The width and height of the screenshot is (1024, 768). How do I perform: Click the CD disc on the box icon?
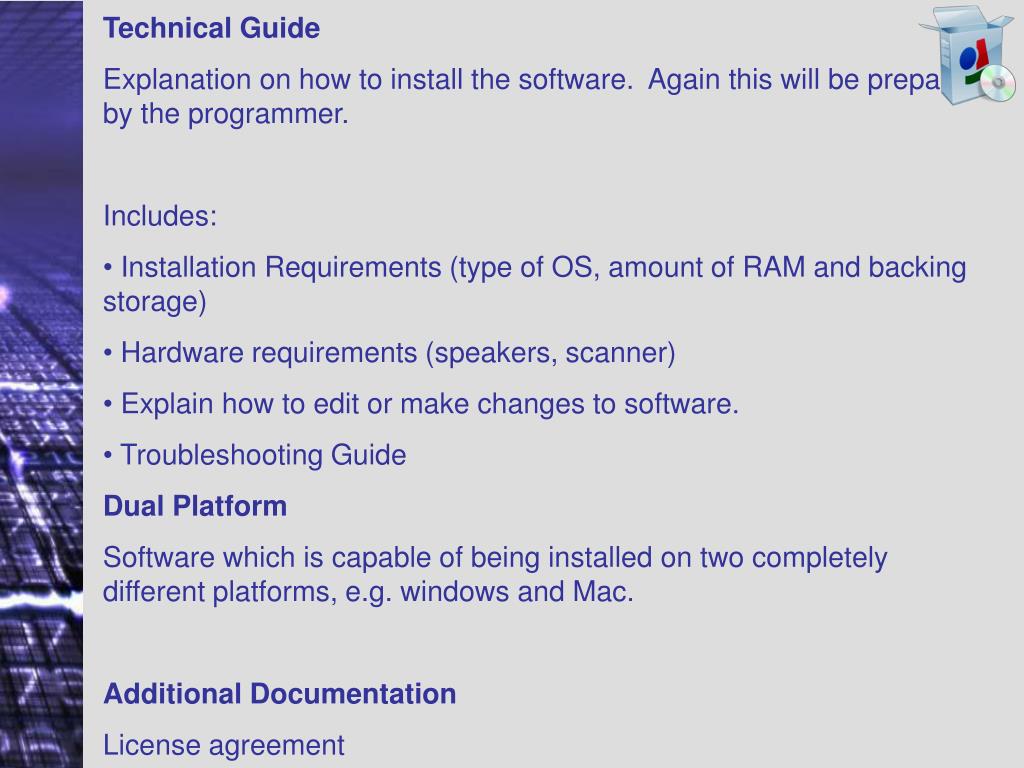coord(997,83)
